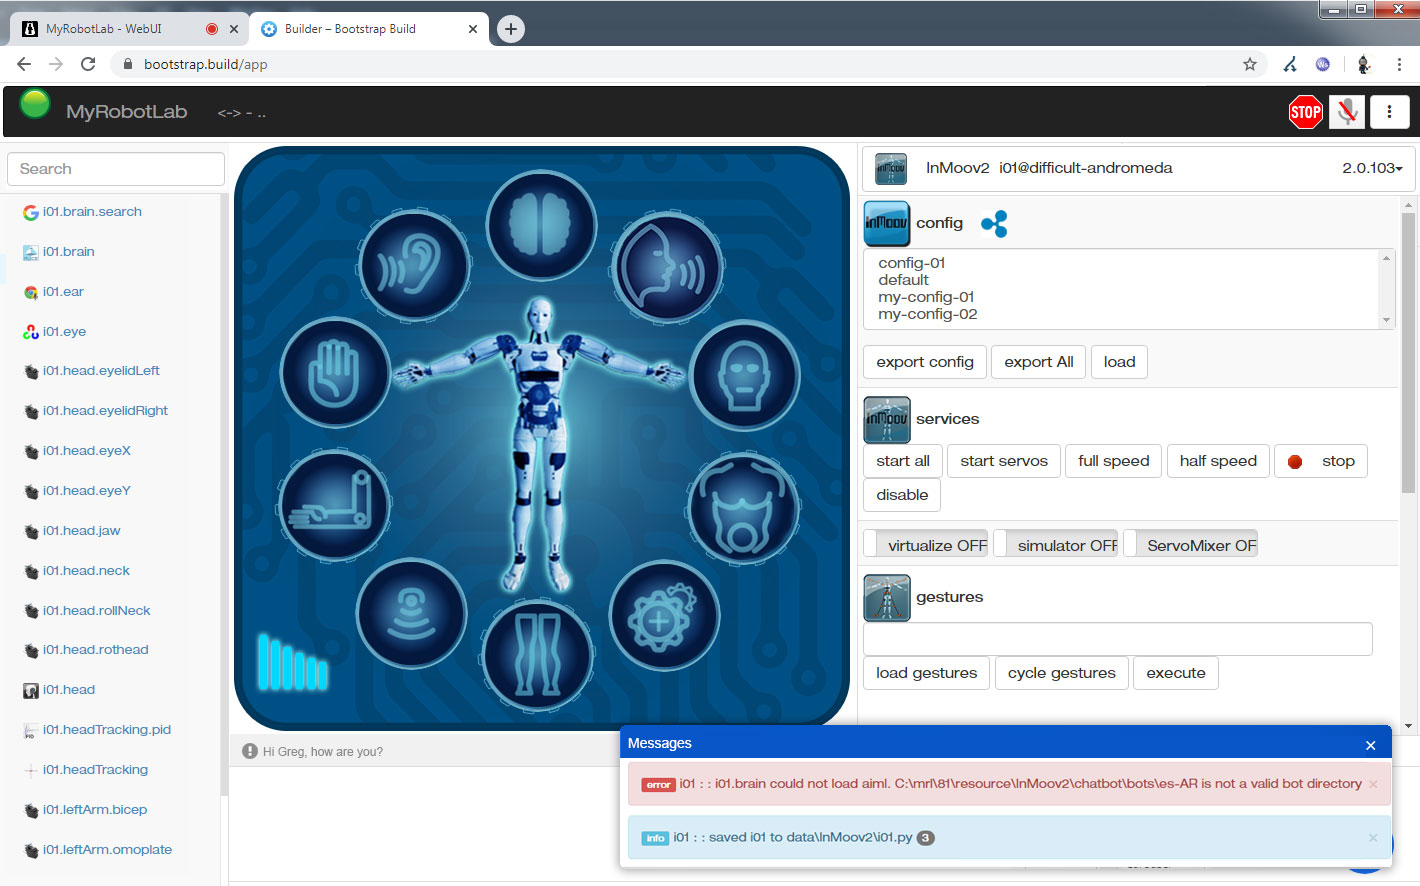The height and width of the screenshot is (886, 1420).
Task: Click the ear listening icon
Action: tap(414, 266)
